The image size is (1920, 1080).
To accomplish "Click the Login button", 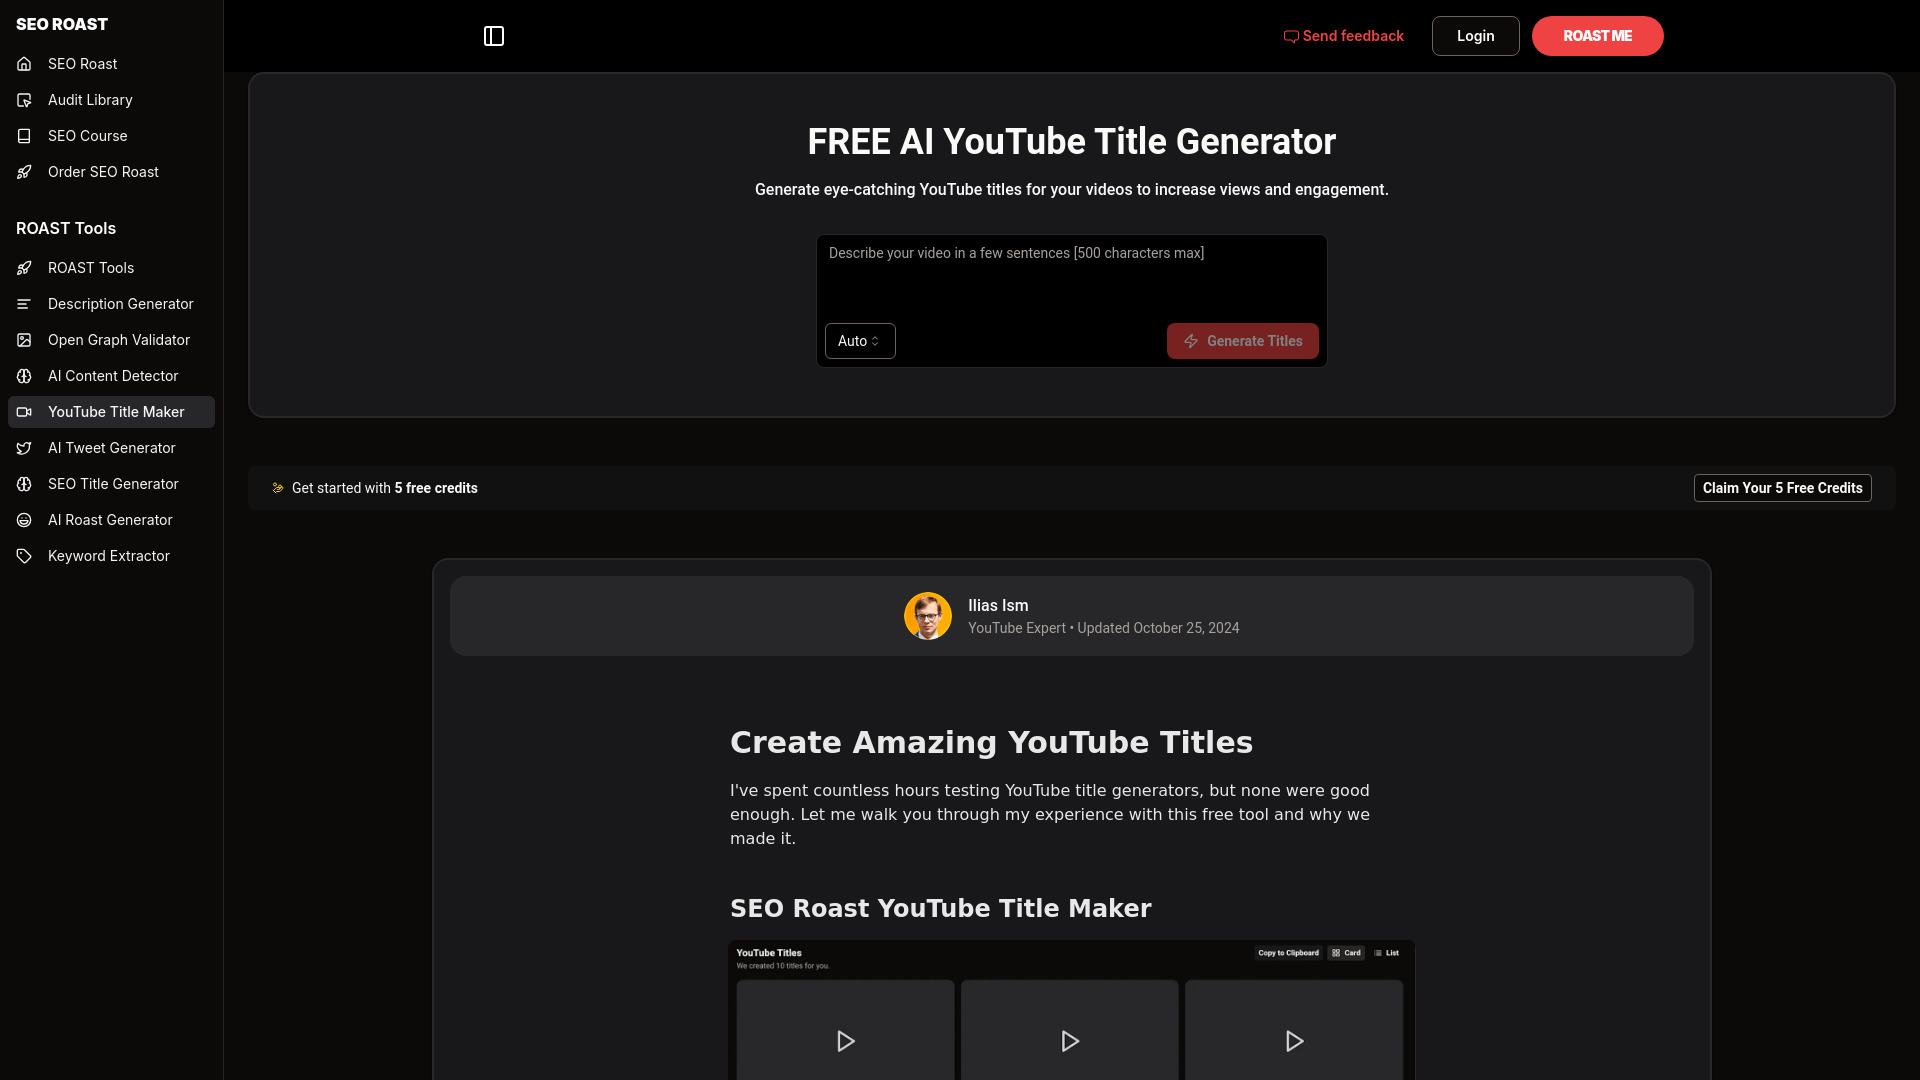I will 1476,36.
